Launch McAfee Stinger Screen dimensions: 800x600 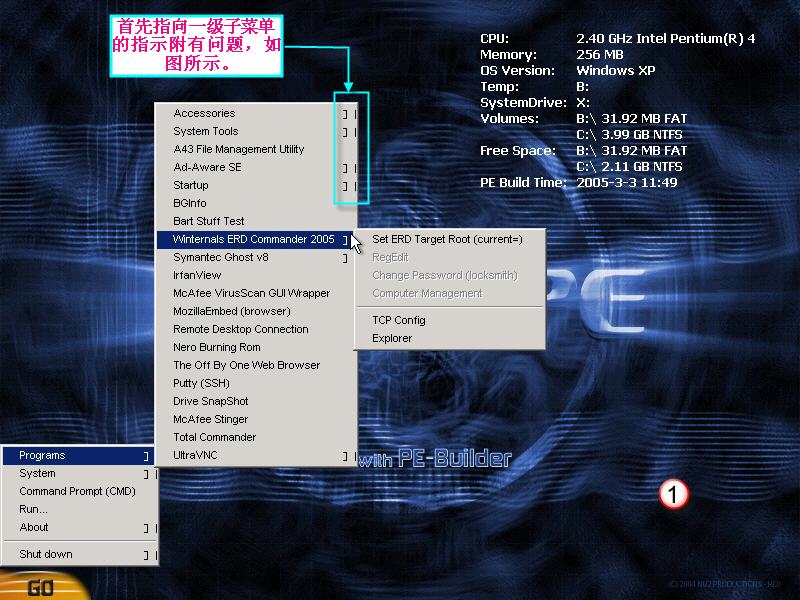point(256,419)
